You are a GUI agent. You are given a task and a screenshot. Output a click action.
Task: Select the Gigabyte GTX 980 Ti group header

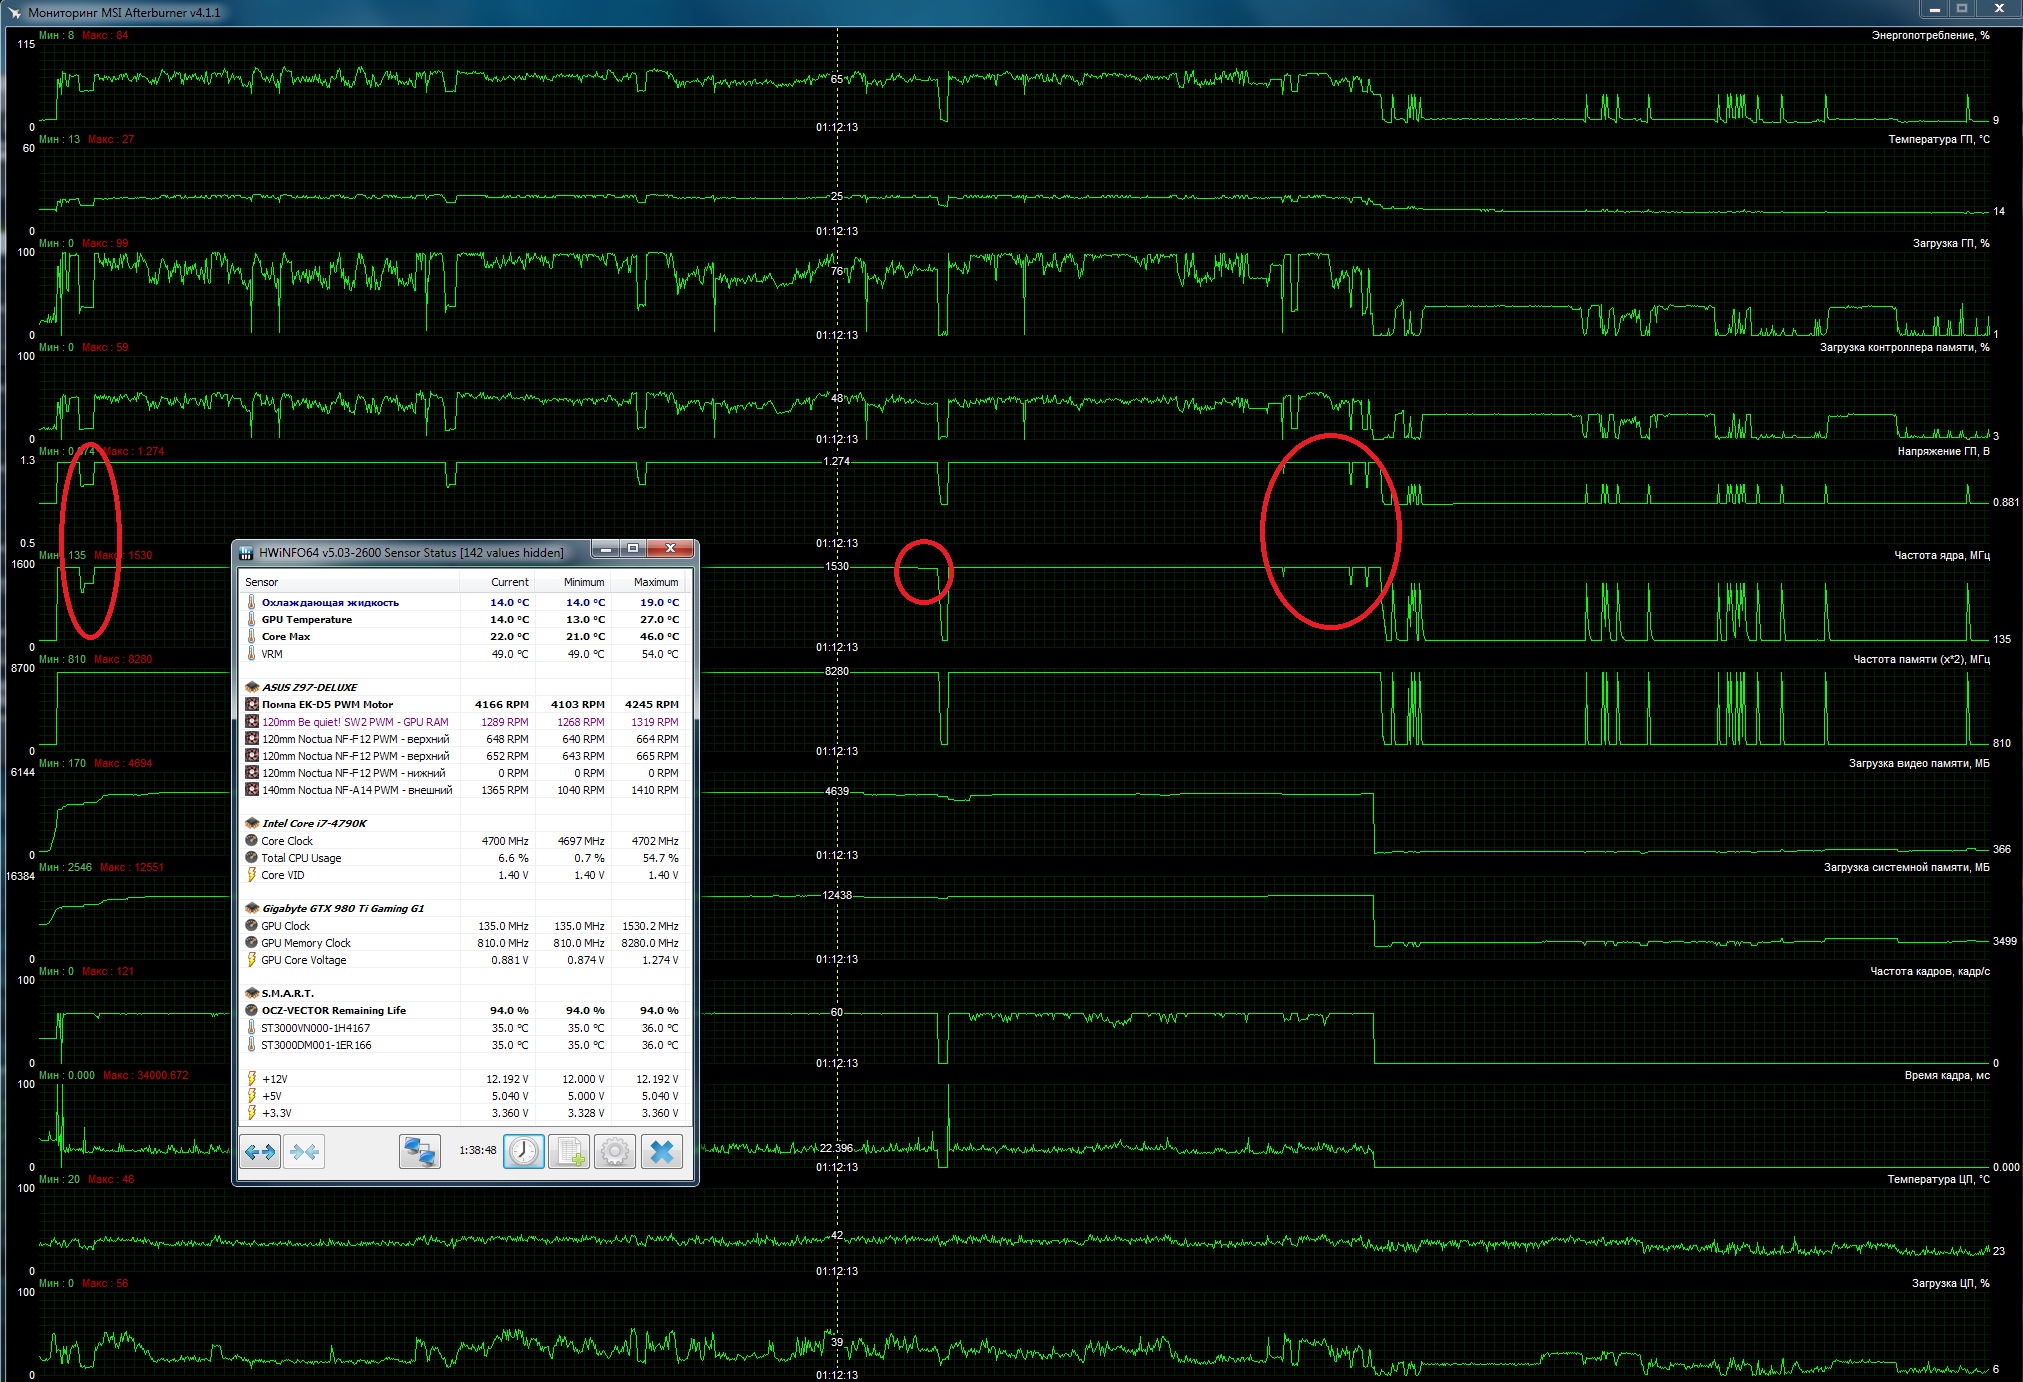pos(342,908)
